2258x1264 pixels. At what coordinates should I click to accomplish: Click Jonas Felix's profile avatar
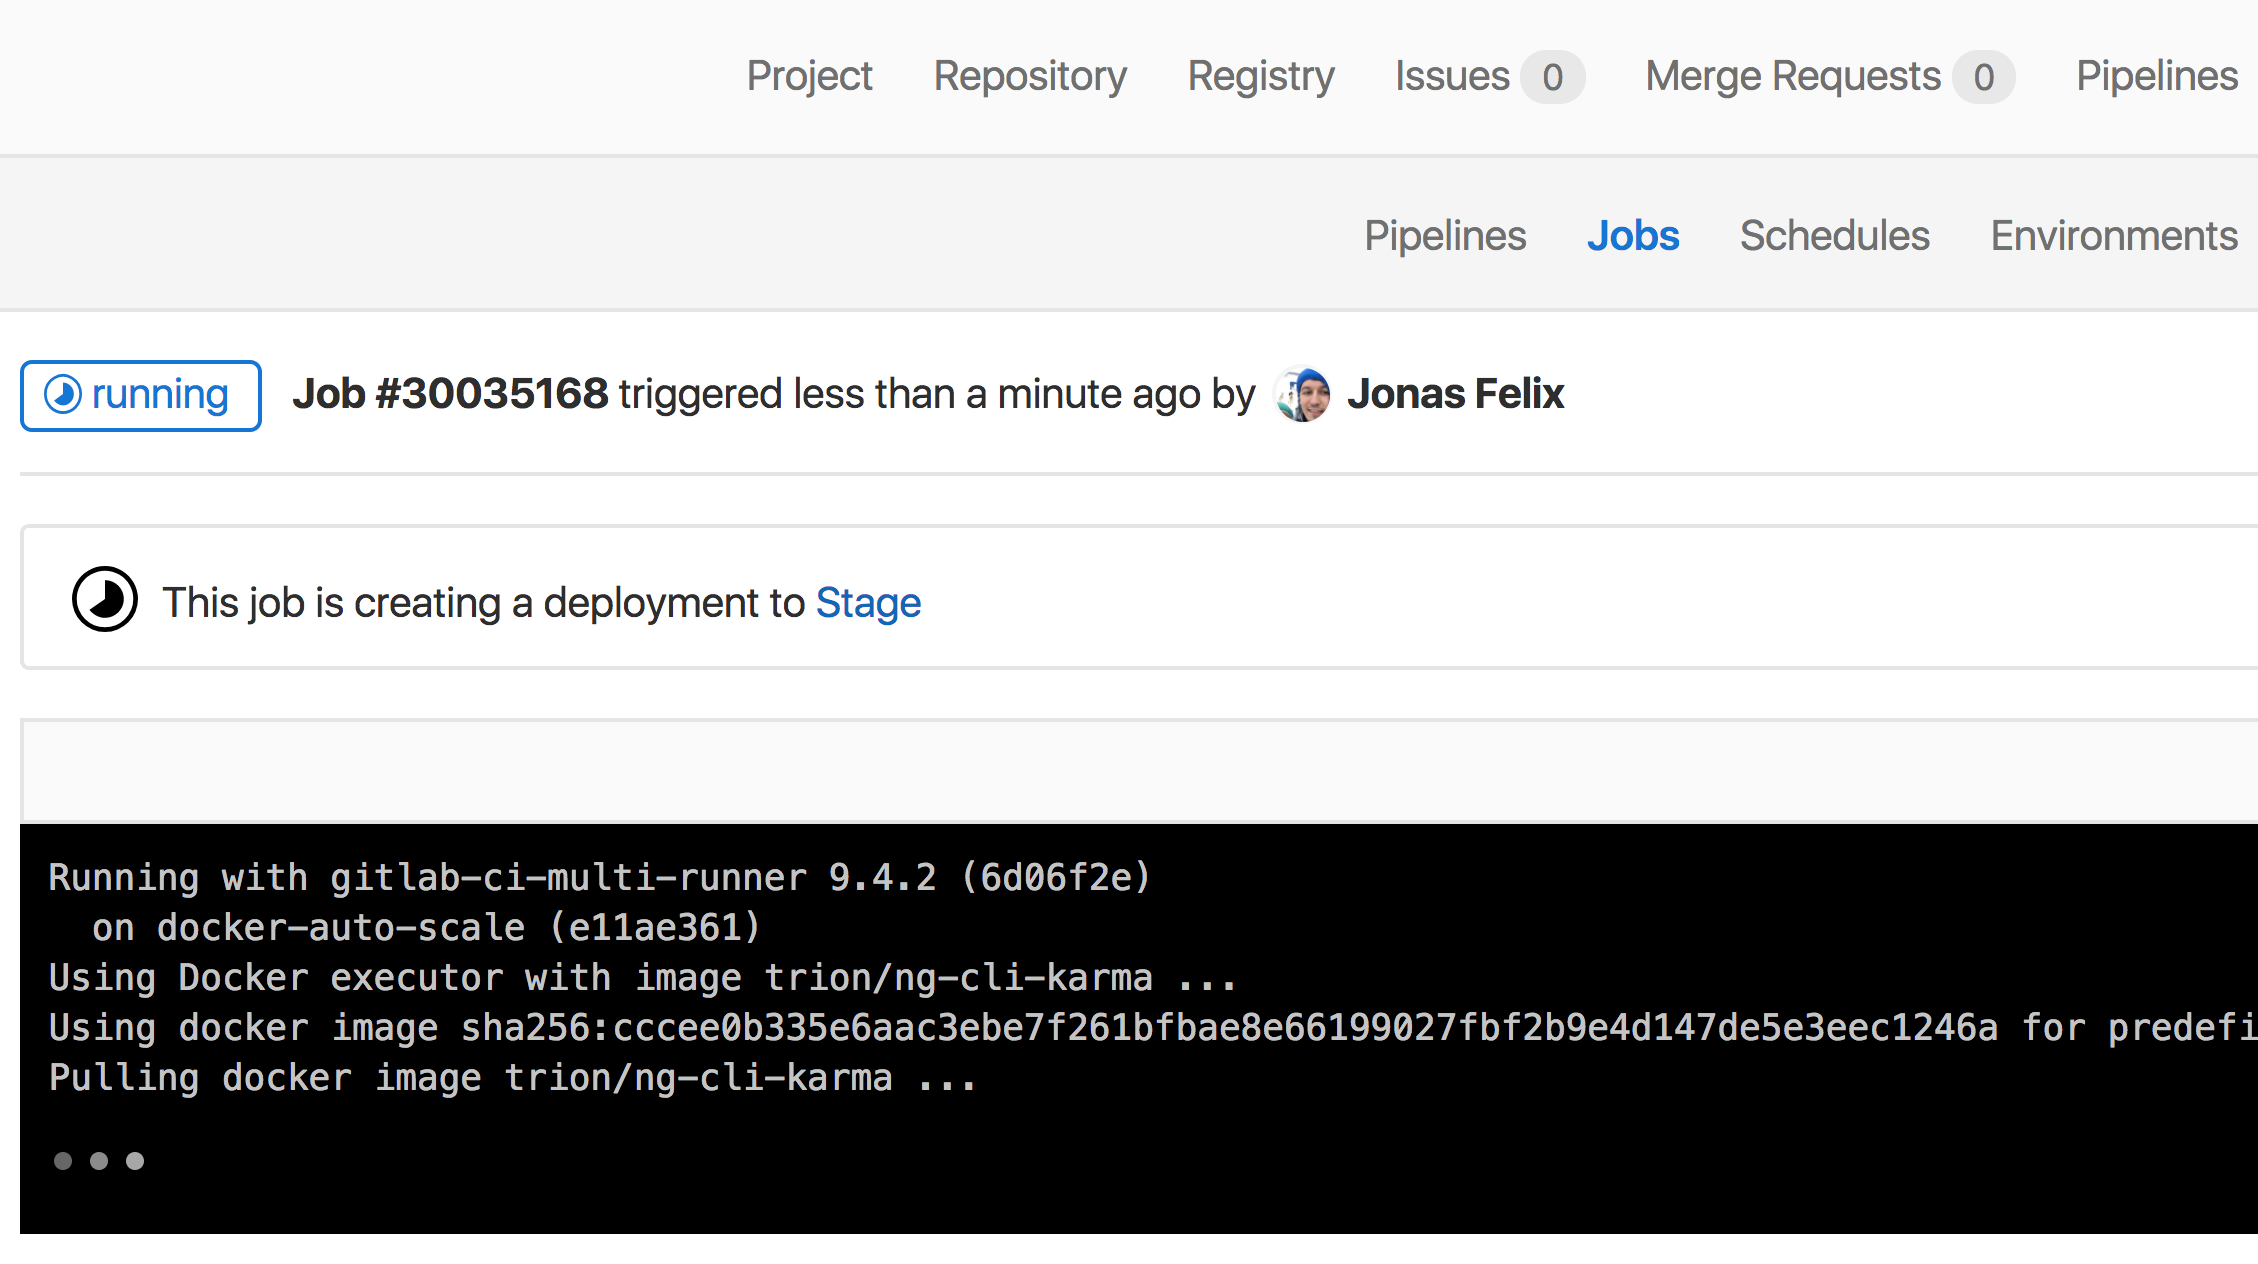tap(1302, 394)
